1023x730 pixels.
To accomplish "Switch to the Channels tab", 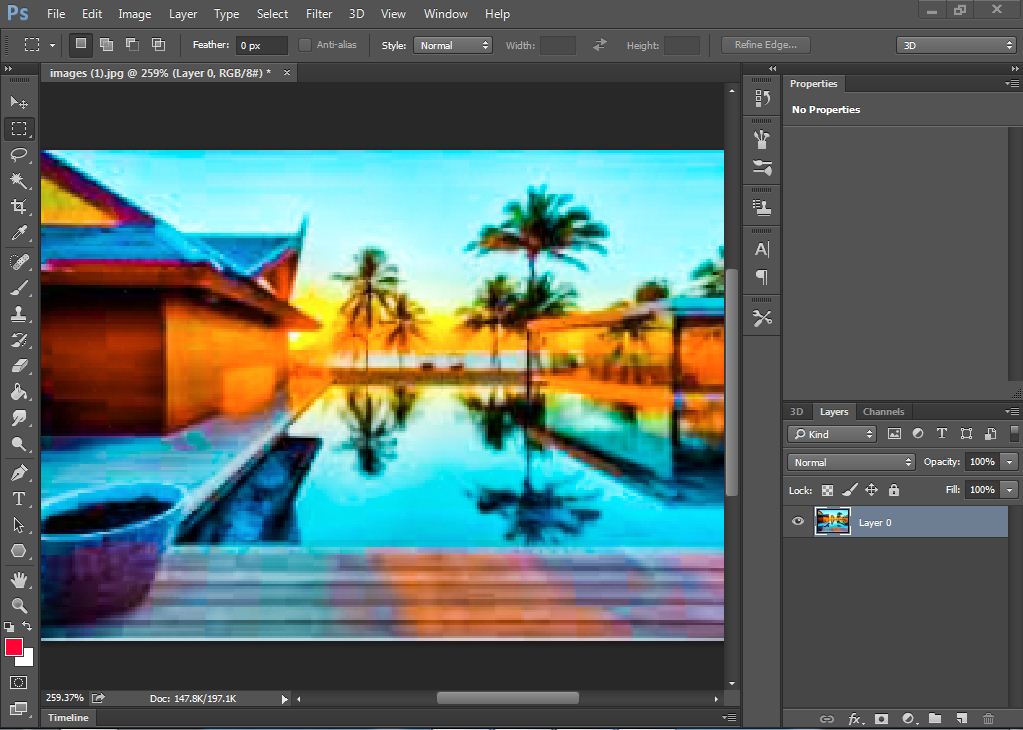I will pyautogui.click(x=883, y=411).
